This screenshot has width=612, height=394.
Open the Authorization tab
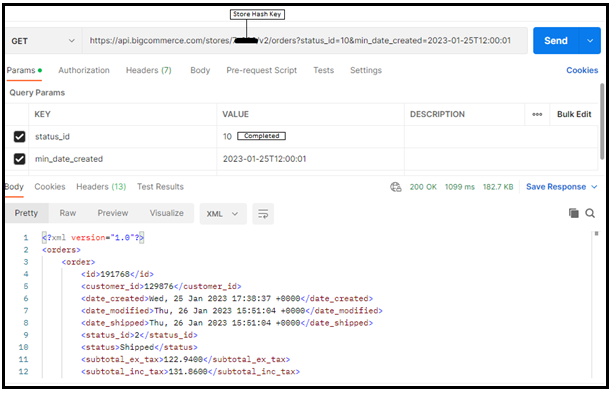(84, 70)
